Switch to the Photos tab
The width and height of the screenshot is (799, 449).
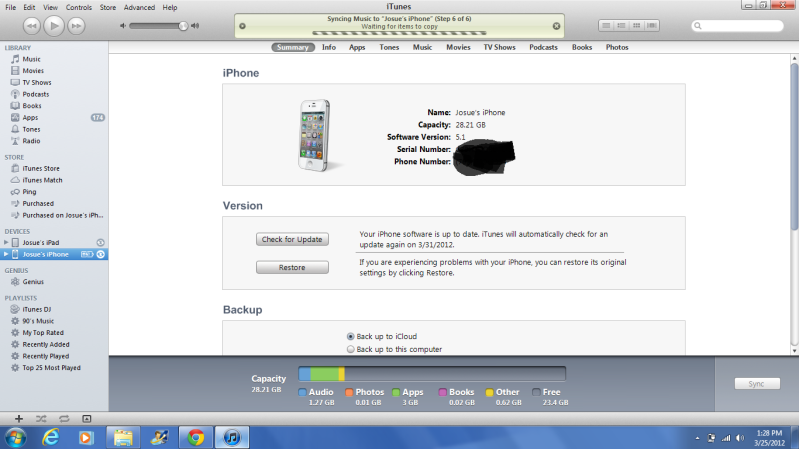point(617,47)
